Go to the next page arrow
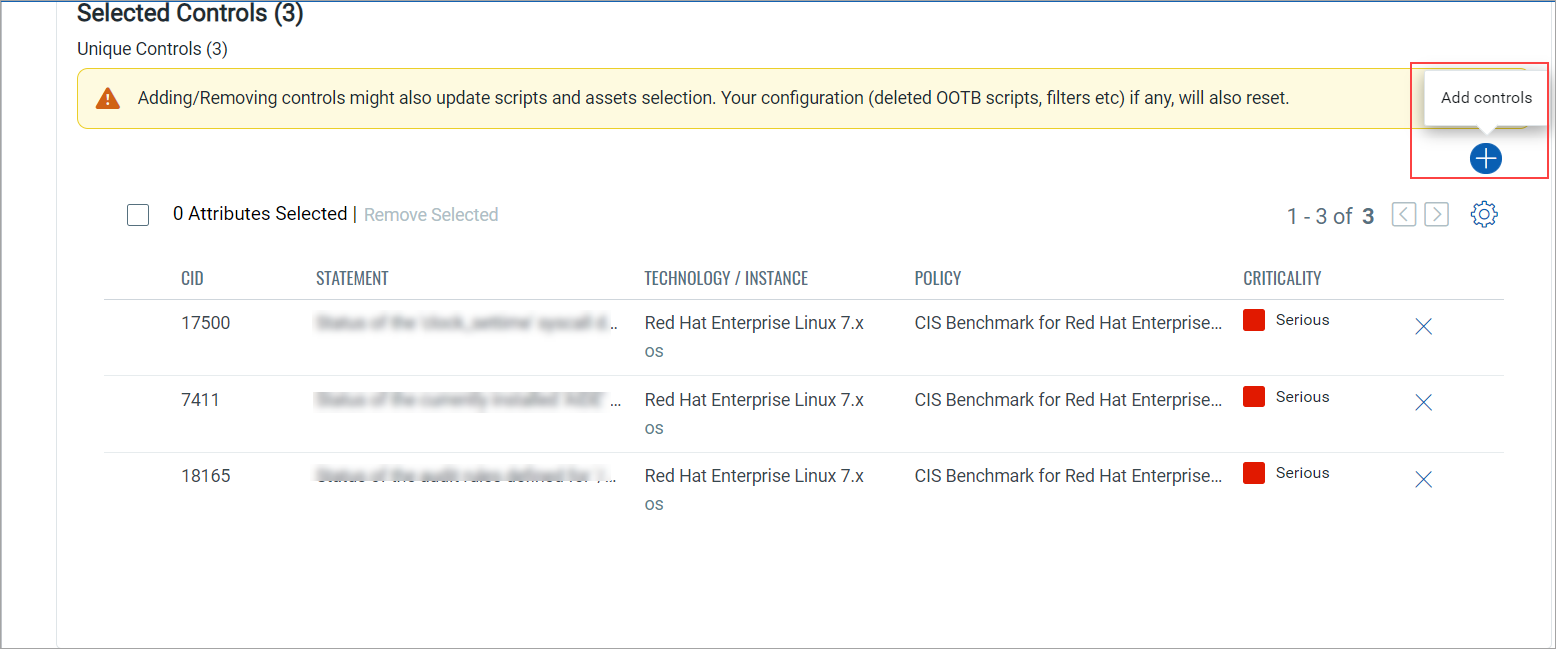1556x649 pixels. coord(1437,214)
